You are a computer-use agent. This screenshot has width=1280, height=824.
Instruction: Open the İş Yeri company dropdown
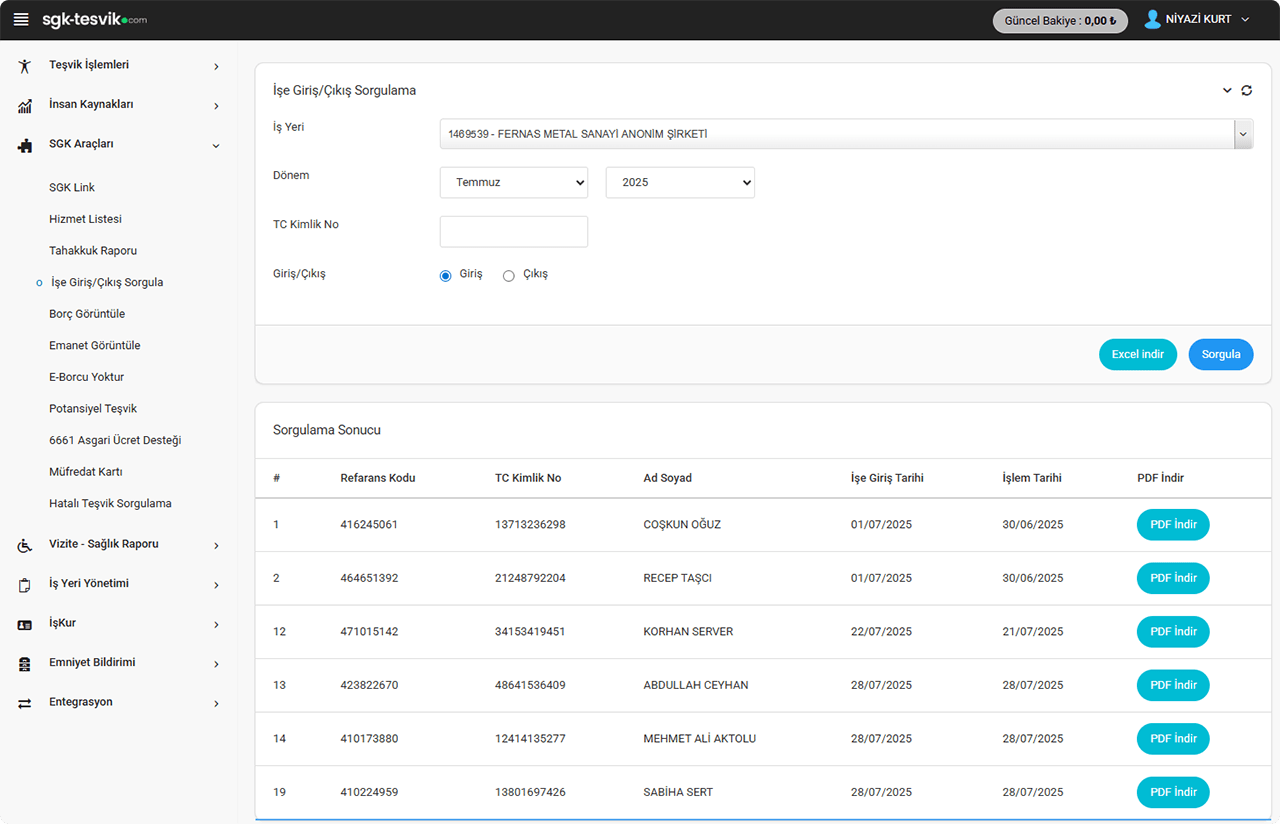(x=845, y=134)
